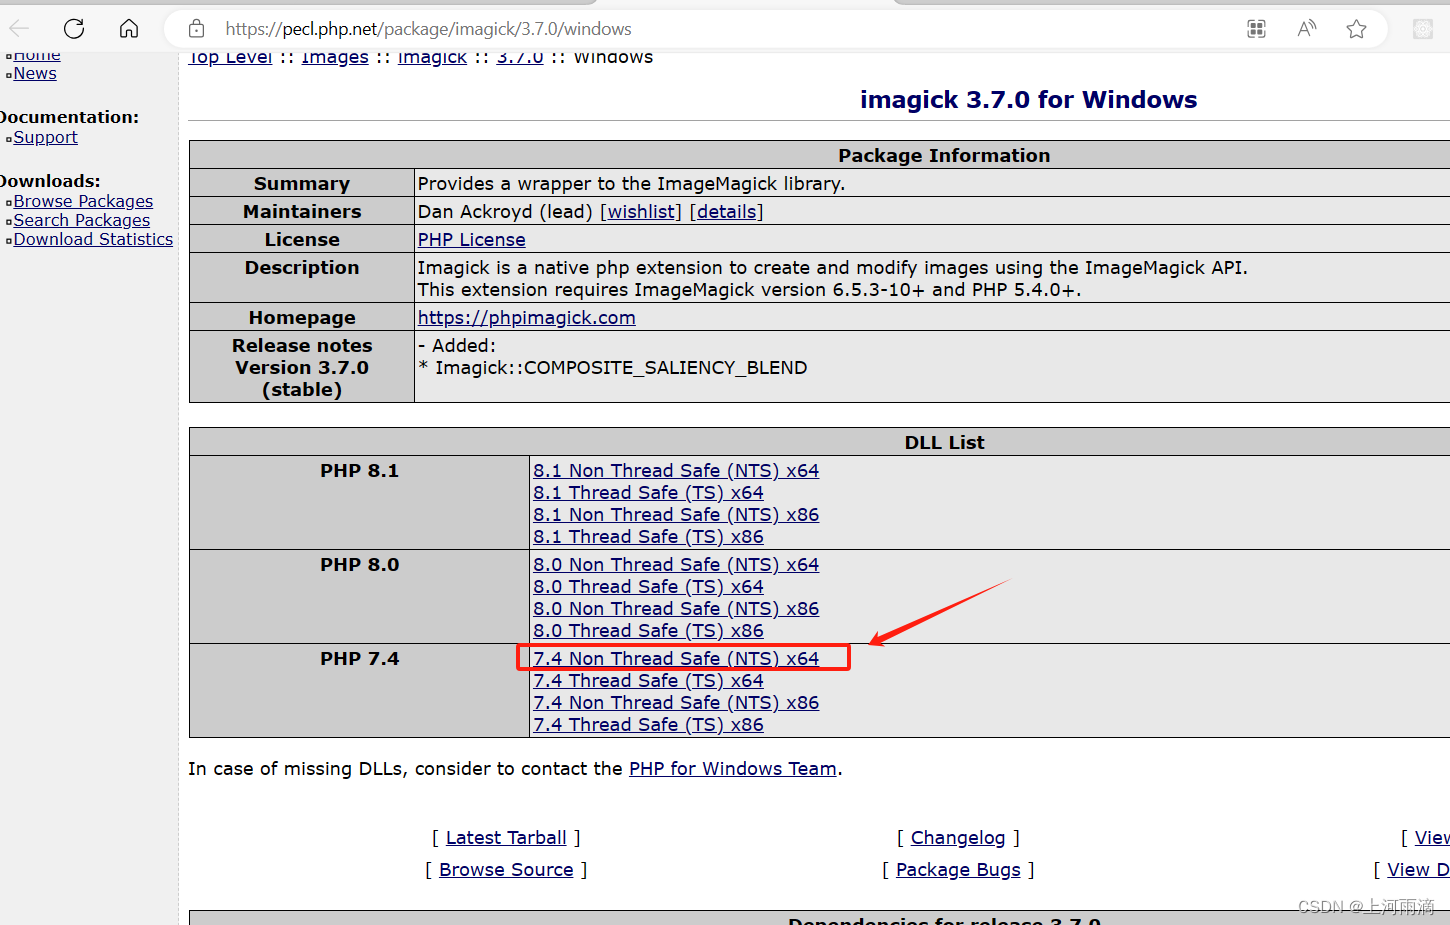Download the highlighted 7.4 Non Thread Safe x64 DLL

point(676,658)
